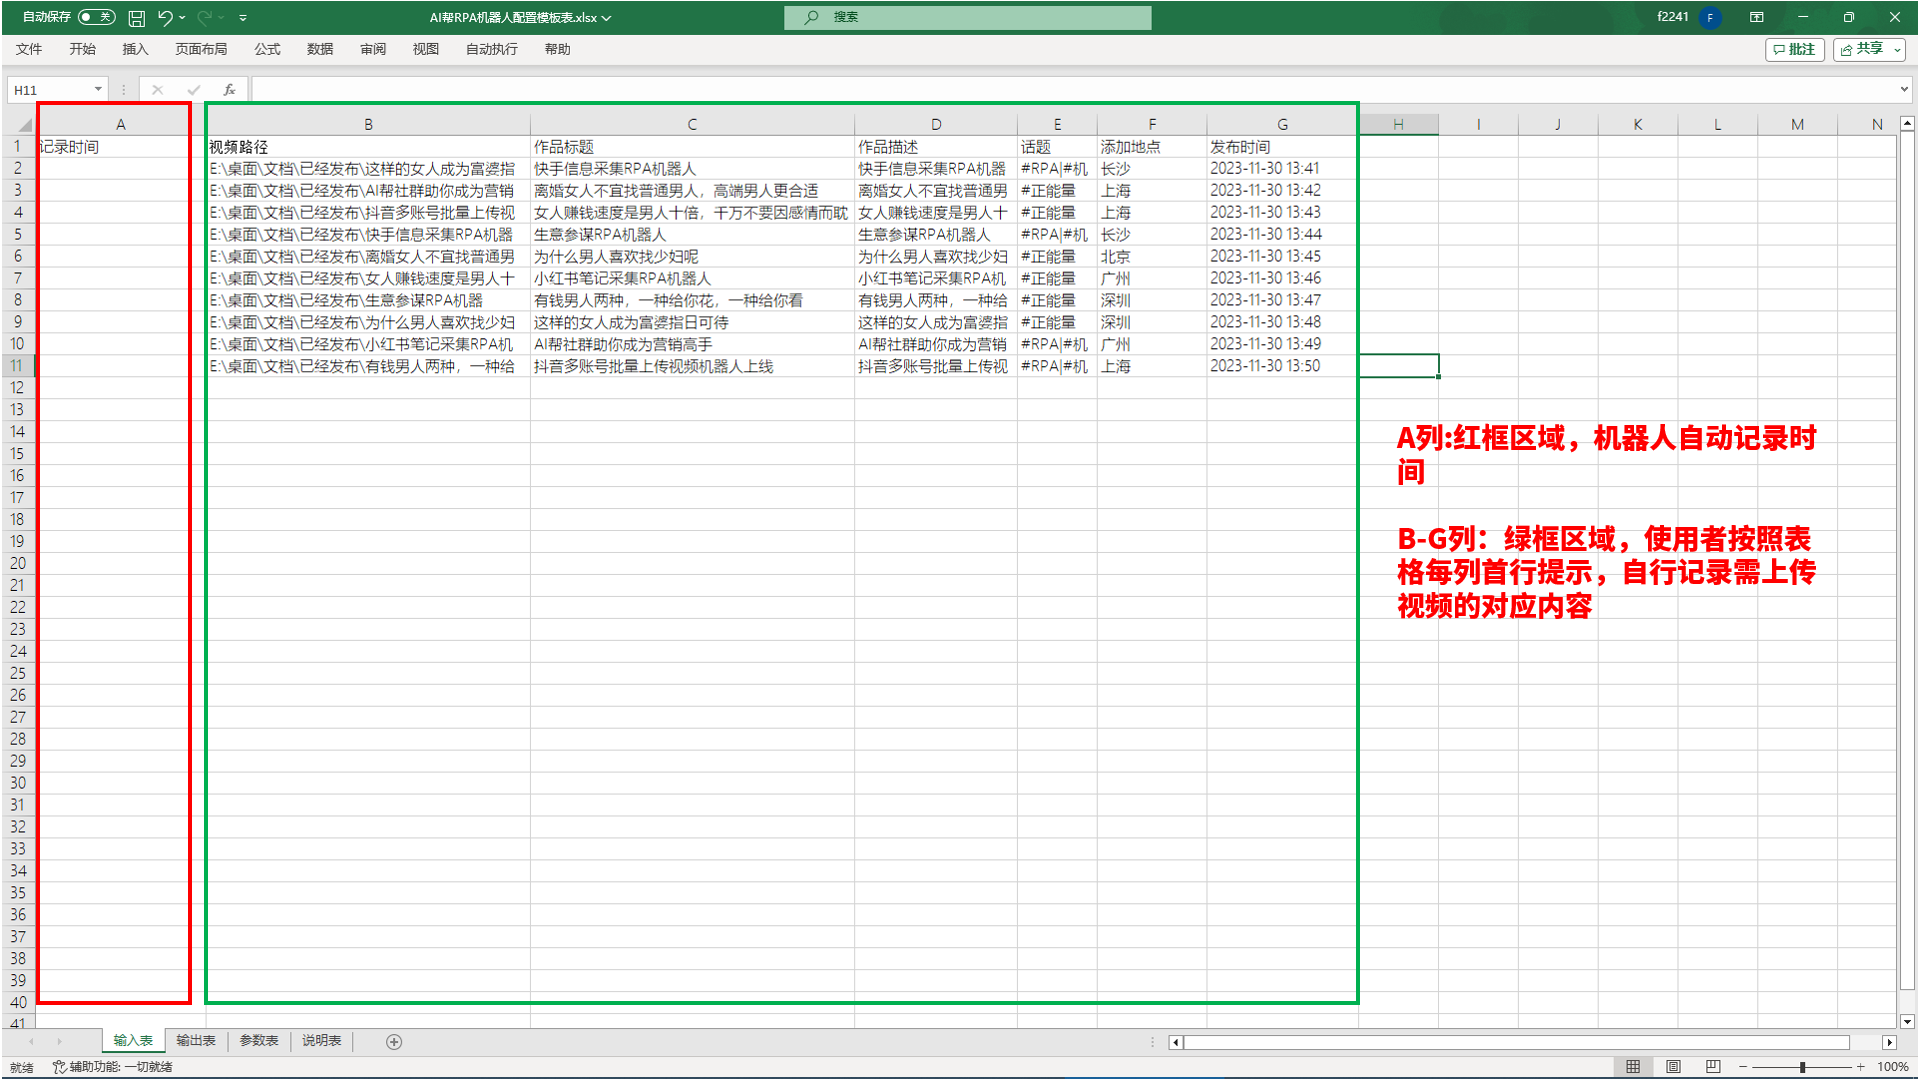Screen dimensions: 1920x1080
Task: Click vertical scrollbar up arrow
Action: click(x=1907, y=124)
